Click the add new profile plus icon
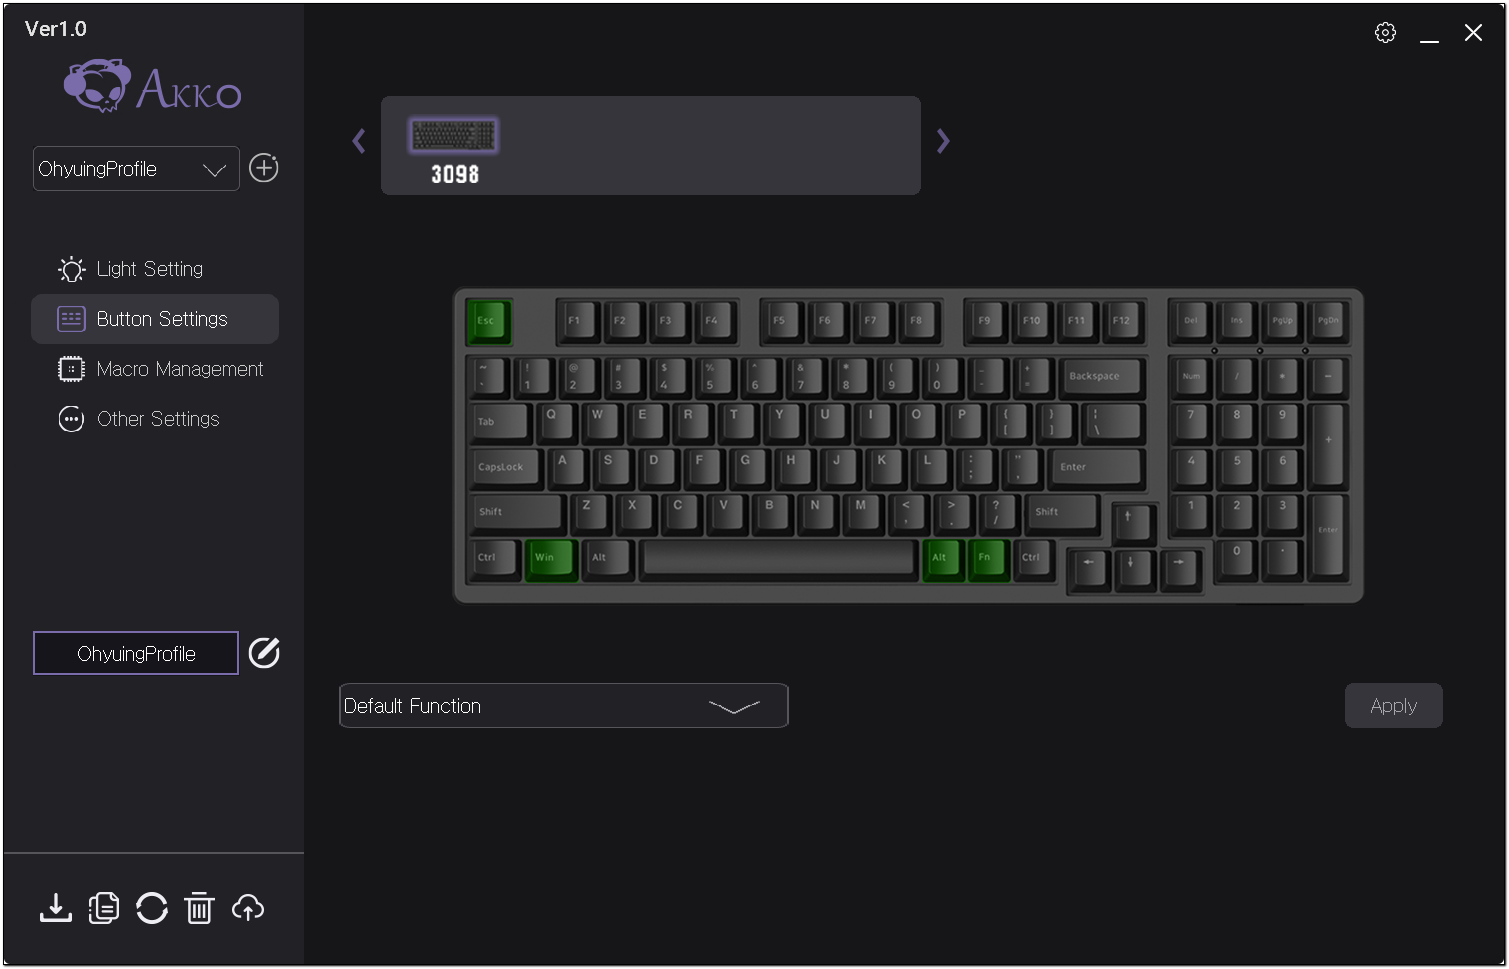The height and width of the screenshot is (969, 1509). (264, 168)
